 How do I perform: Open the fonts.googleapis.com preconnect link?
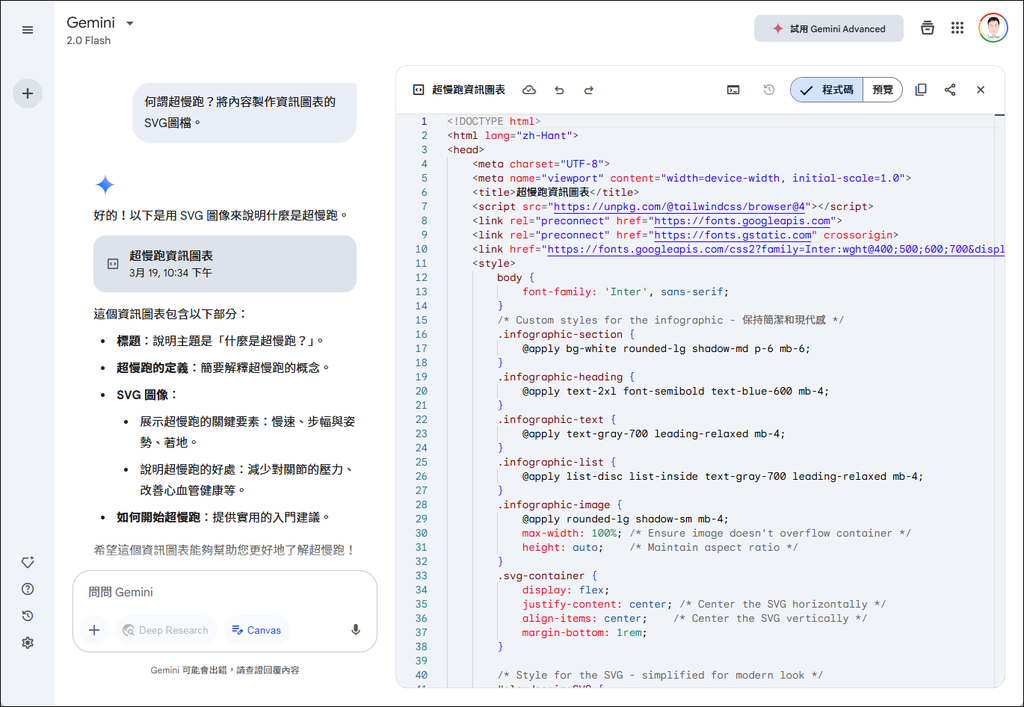[742, 221]
